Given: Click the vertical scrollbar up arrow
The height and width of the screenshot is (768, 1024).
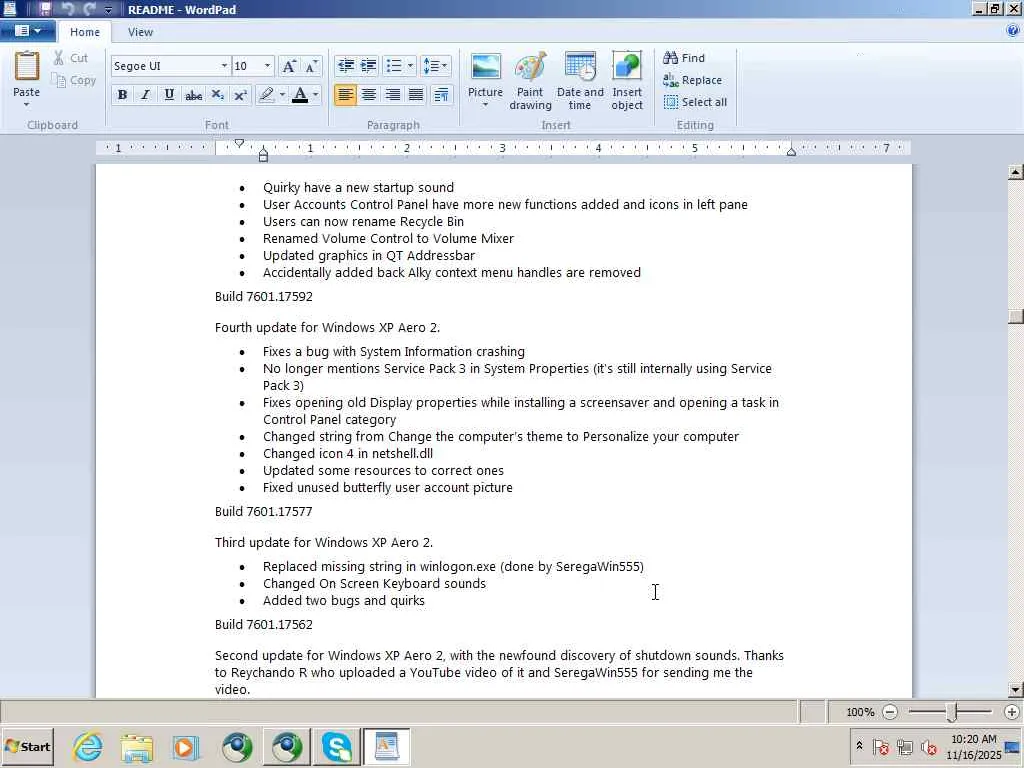Looking at the screenshot, I should (1016, 172).
